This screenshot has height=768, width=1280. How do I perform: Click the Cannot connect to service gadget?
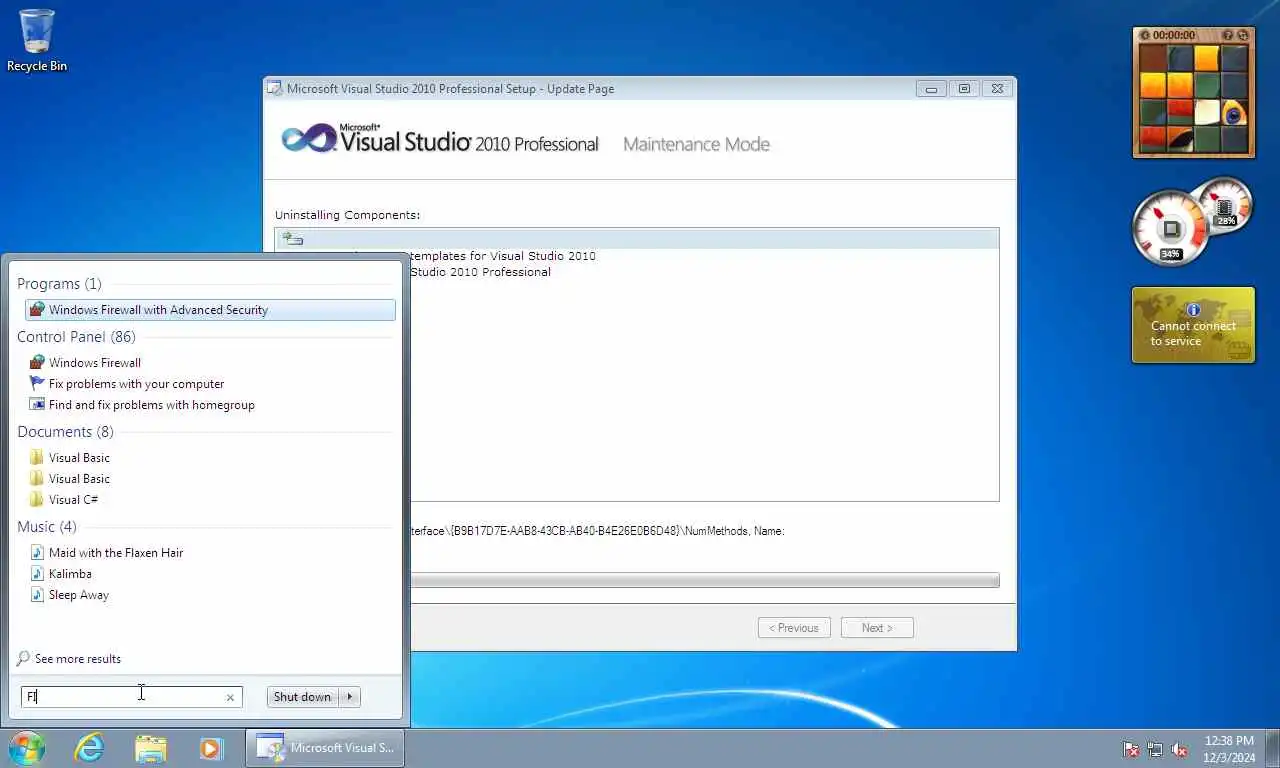tap(1193, 325)
